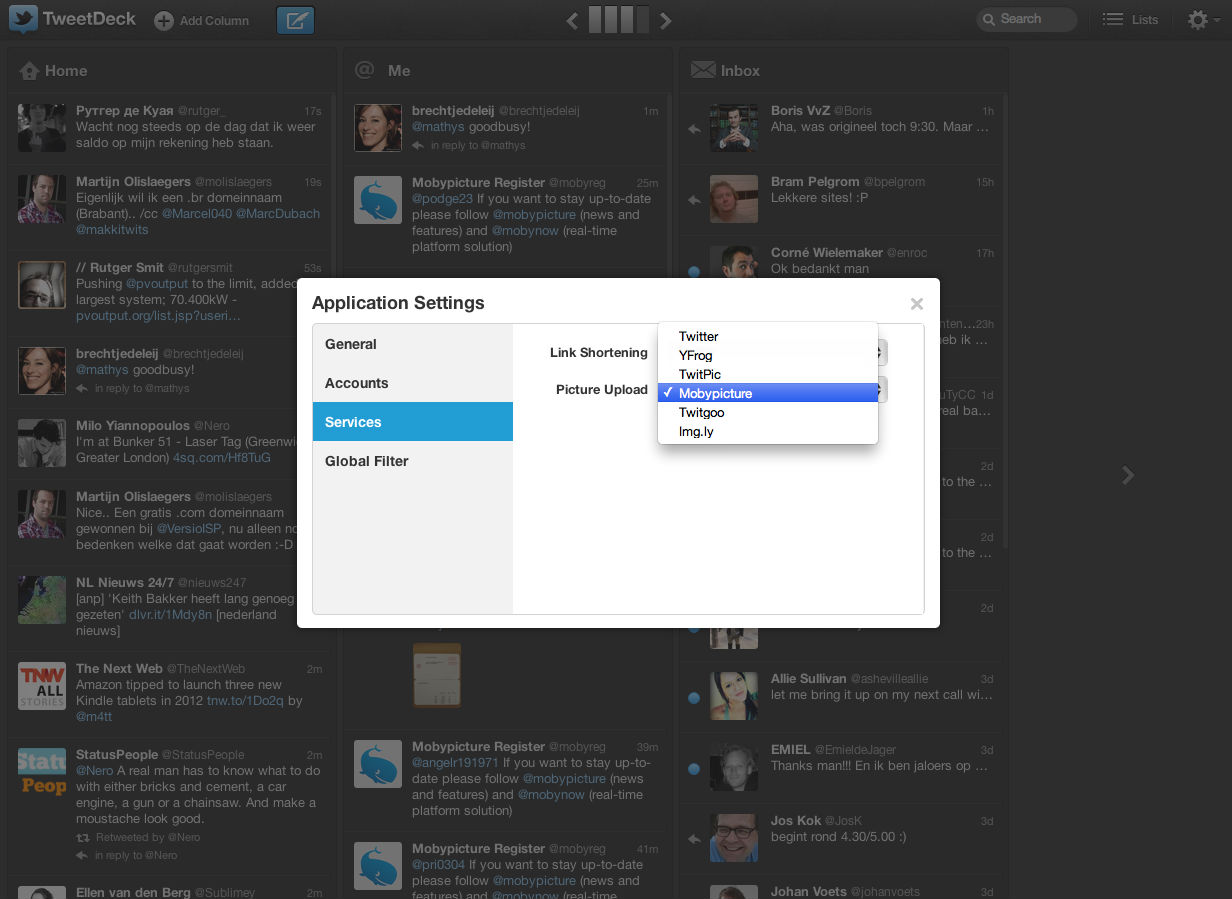Click the Add Column plus icon
The height and width of the screenshot is (899, 1232).
[164, 21]
